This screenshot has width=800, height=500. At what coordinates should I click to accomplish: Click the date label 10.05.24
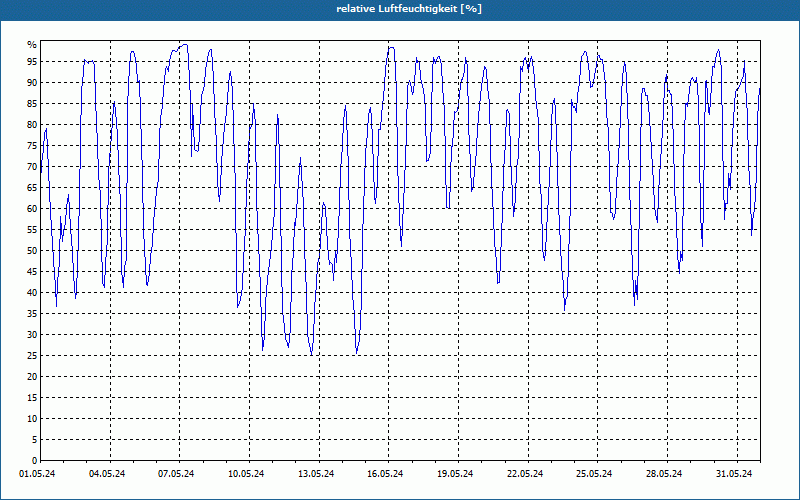[246, 474]
